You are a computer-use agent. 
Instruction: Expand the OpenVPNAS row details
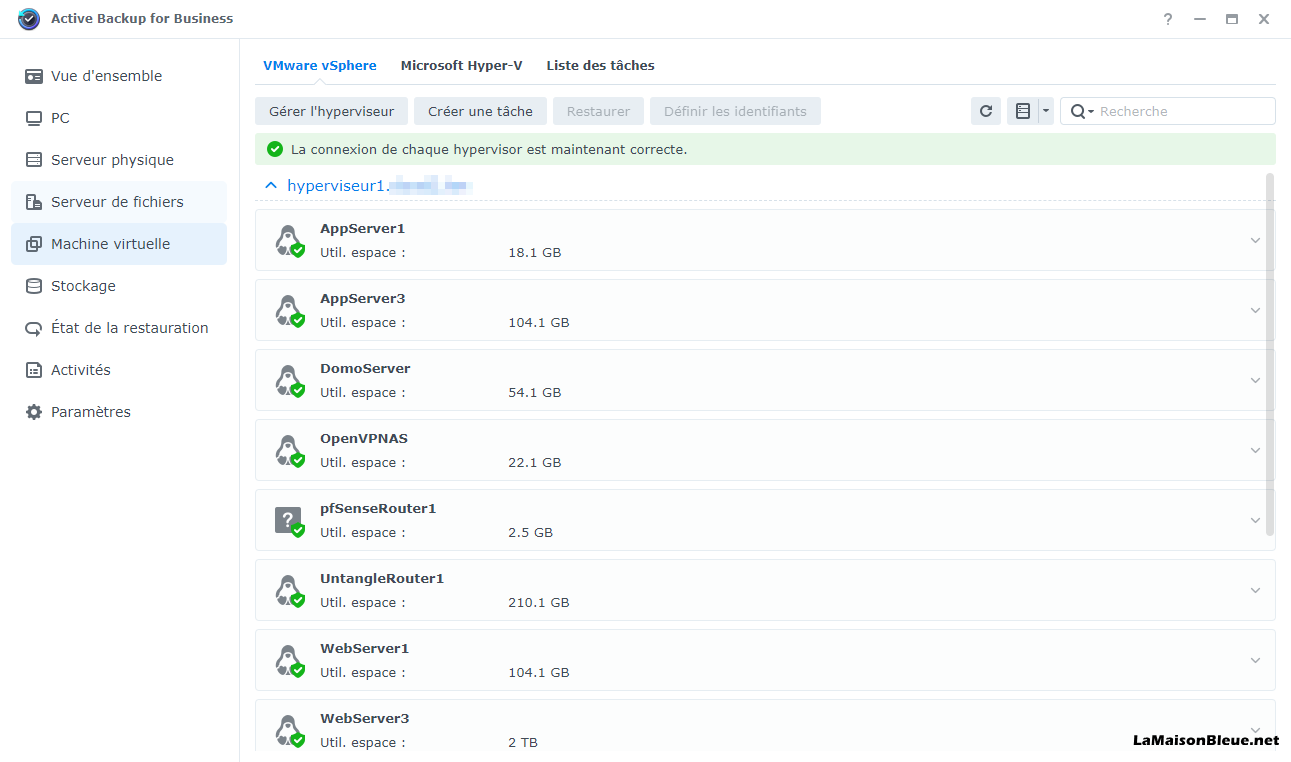[x=1255, y=450]
